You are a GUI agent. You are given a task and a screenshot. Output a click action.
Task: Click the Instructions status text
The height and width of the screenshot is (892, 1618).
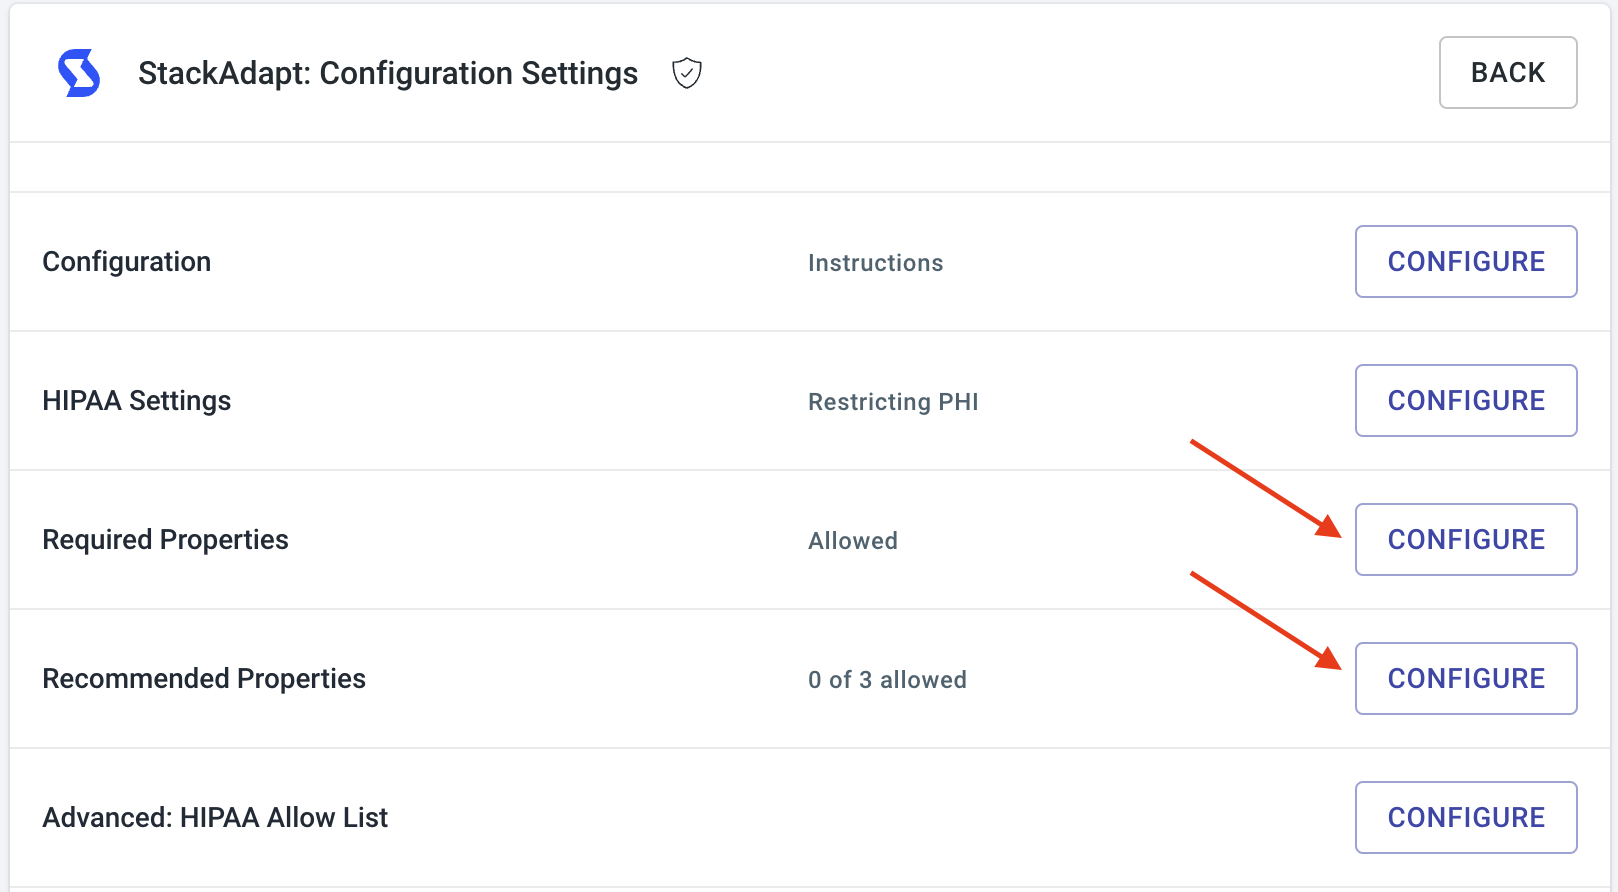tap(876, 263)
